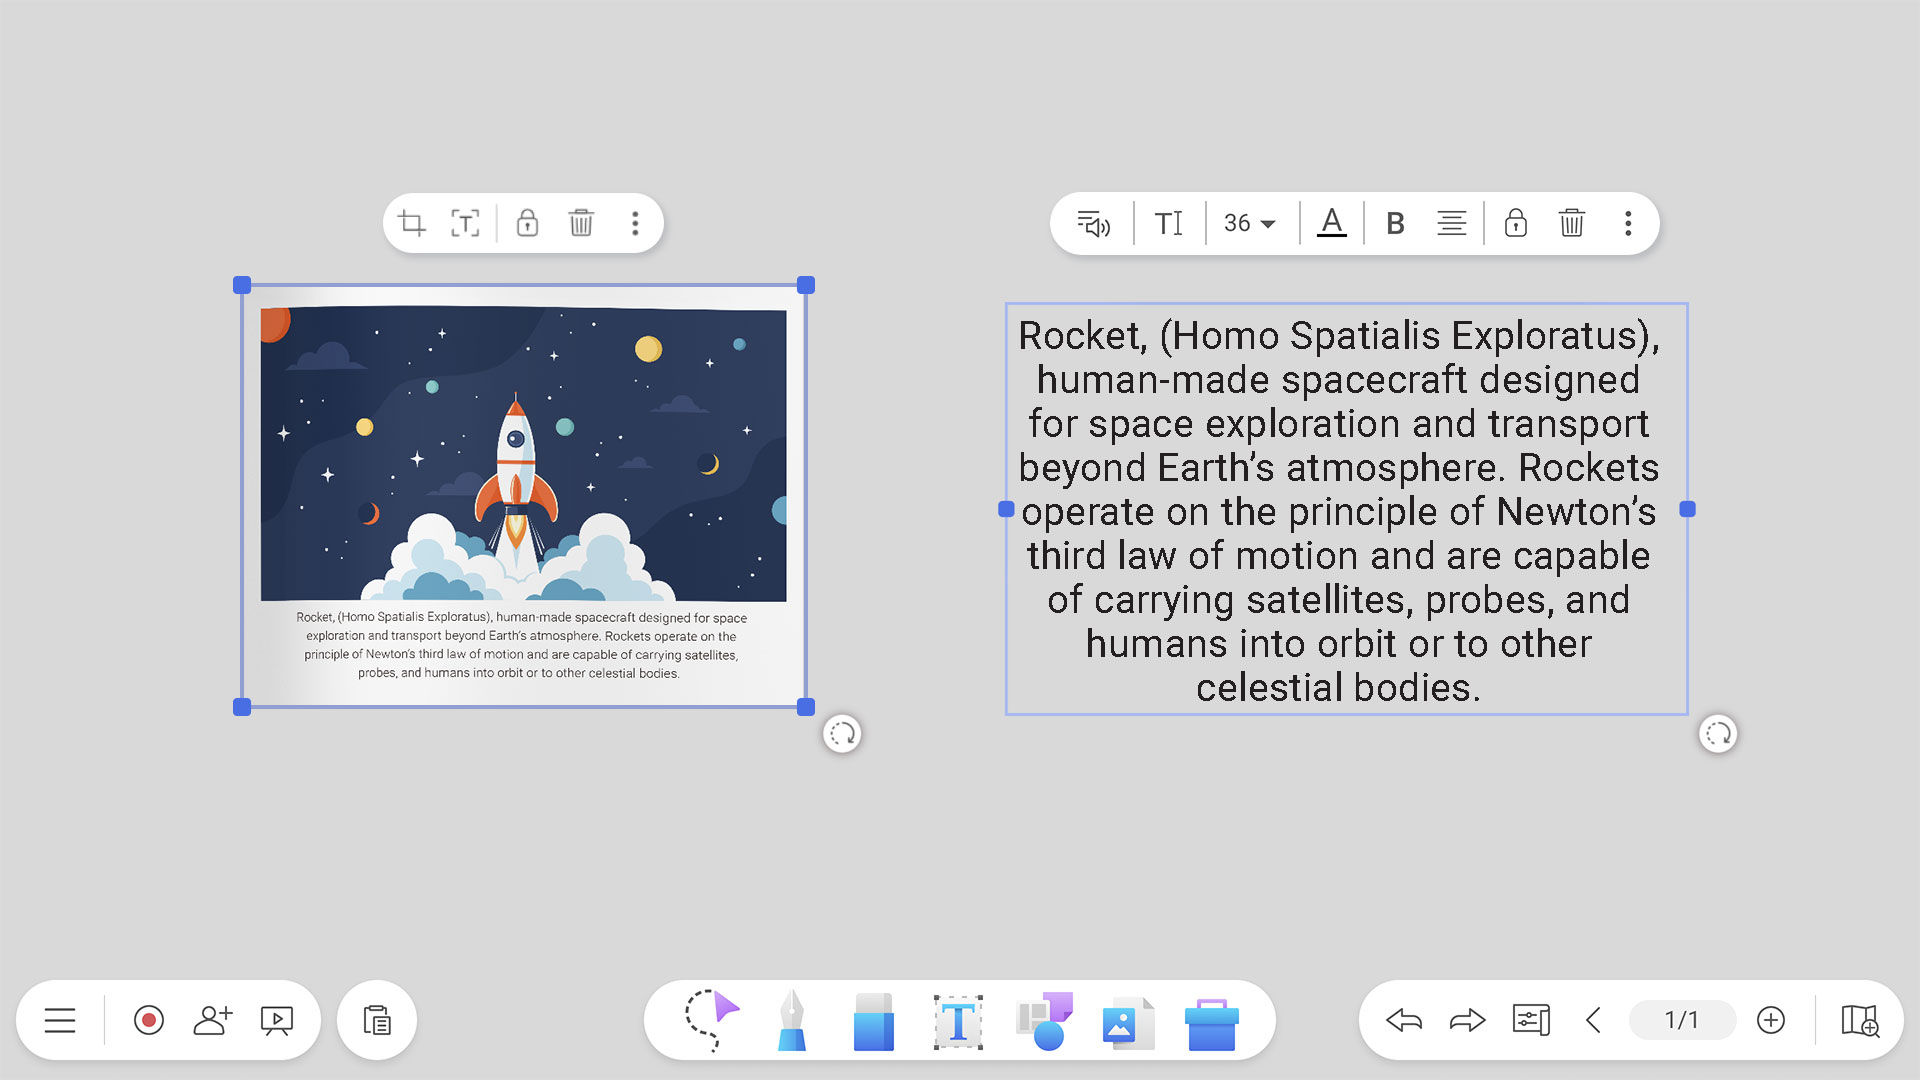Open the shapes and sticky notes tool
Image resolution: width=1920 pixels, height=1080 pixels.
pyautogui.click(x=1044, y=1020)
